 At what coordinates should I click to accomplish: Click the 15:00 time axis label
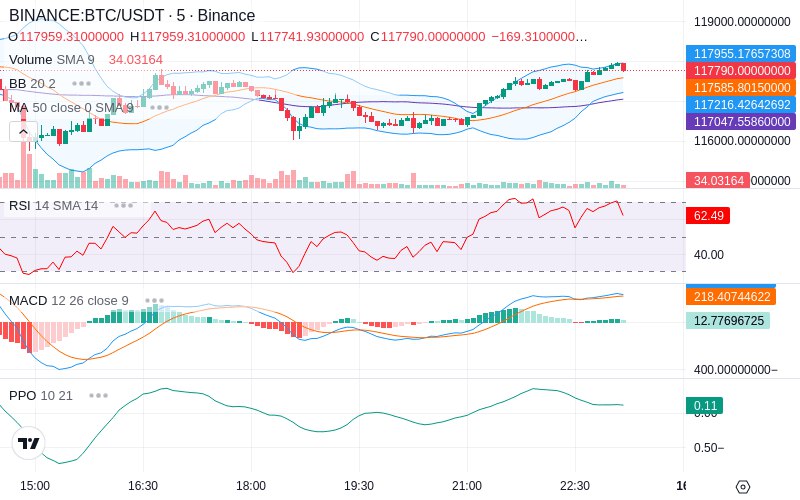35,486
